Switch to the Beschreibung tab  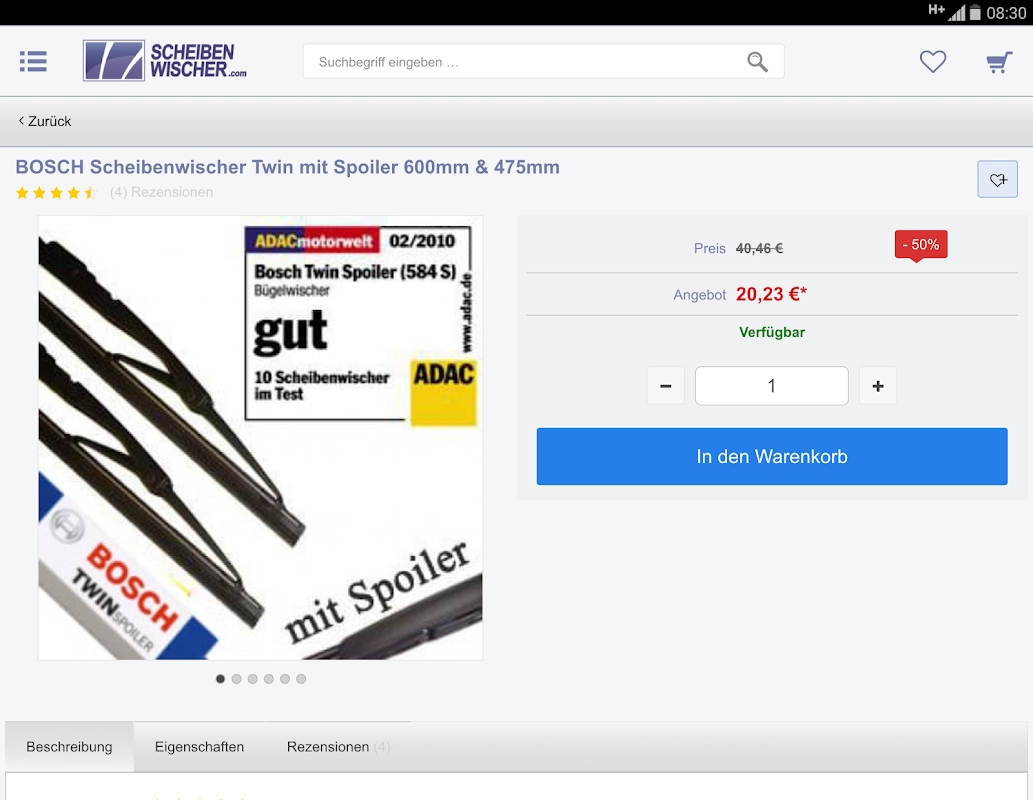pyautogui.click(x=69, y=747)
